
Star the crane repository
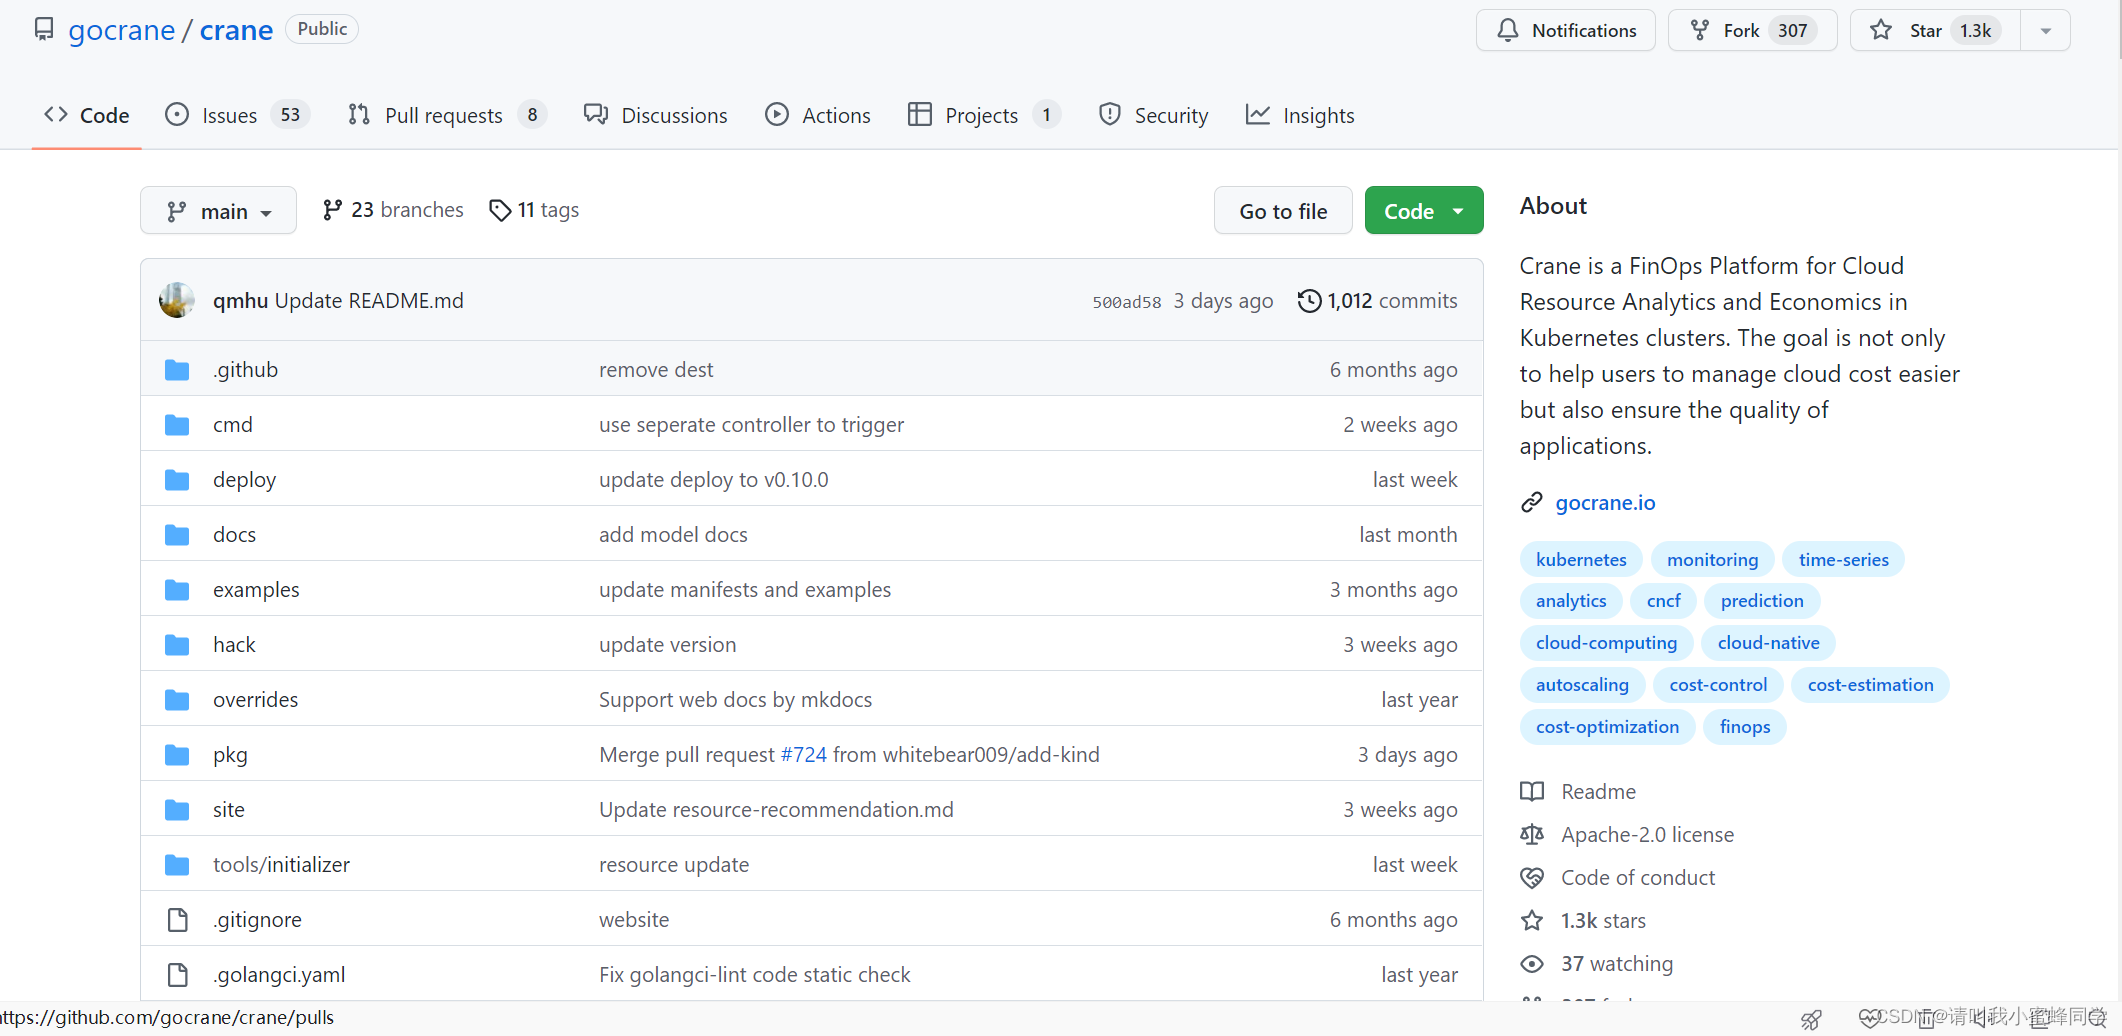1935,30
